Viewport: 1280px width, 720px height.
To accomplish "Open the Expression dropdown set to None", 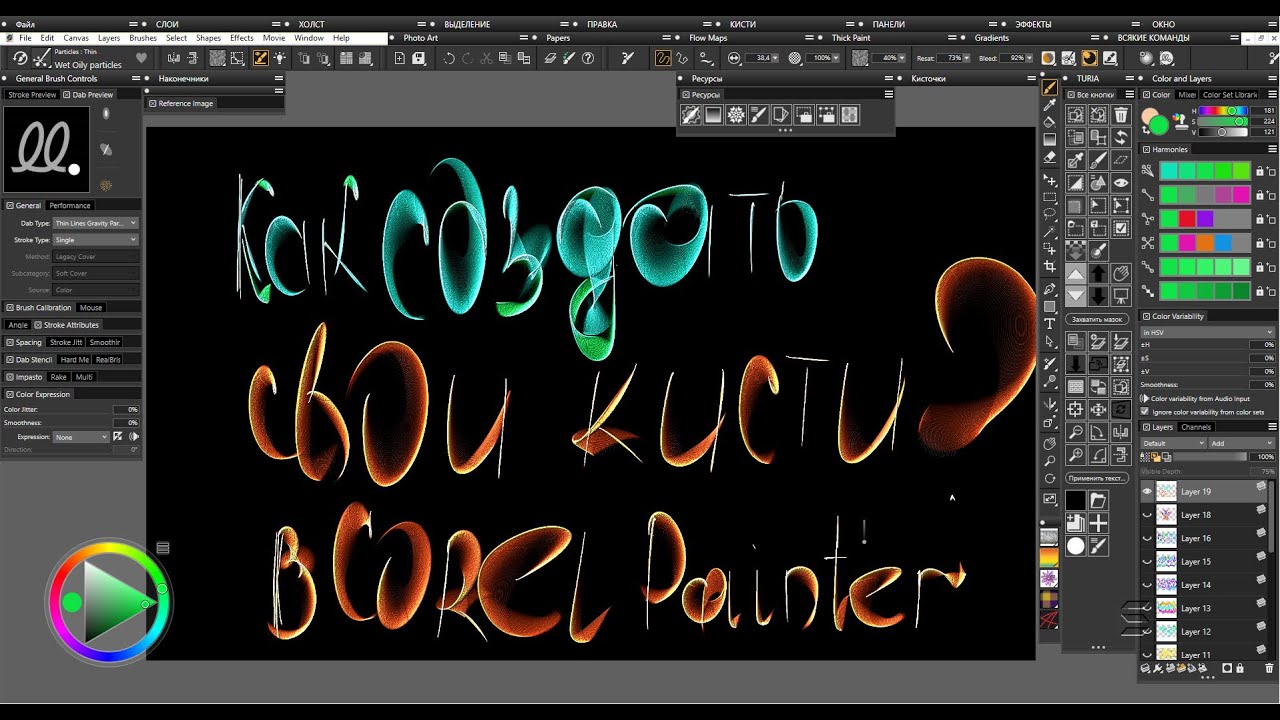I will (x=81, y=437).
